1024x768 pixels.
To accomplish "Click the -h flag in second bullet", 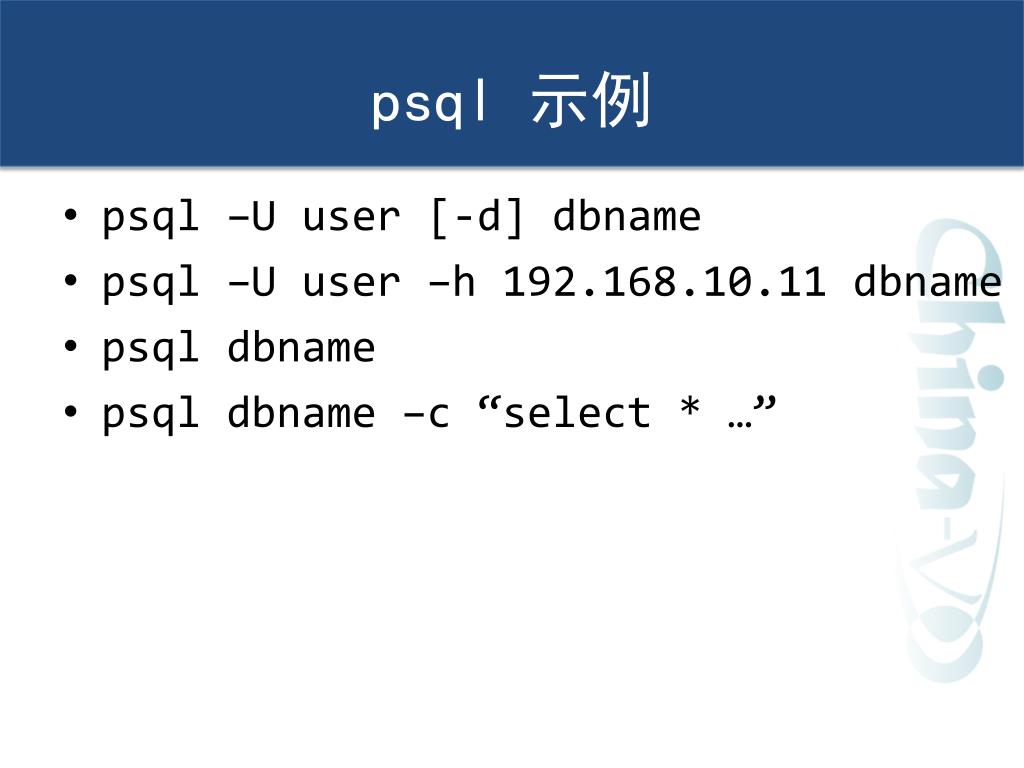I will pos(451,282).
